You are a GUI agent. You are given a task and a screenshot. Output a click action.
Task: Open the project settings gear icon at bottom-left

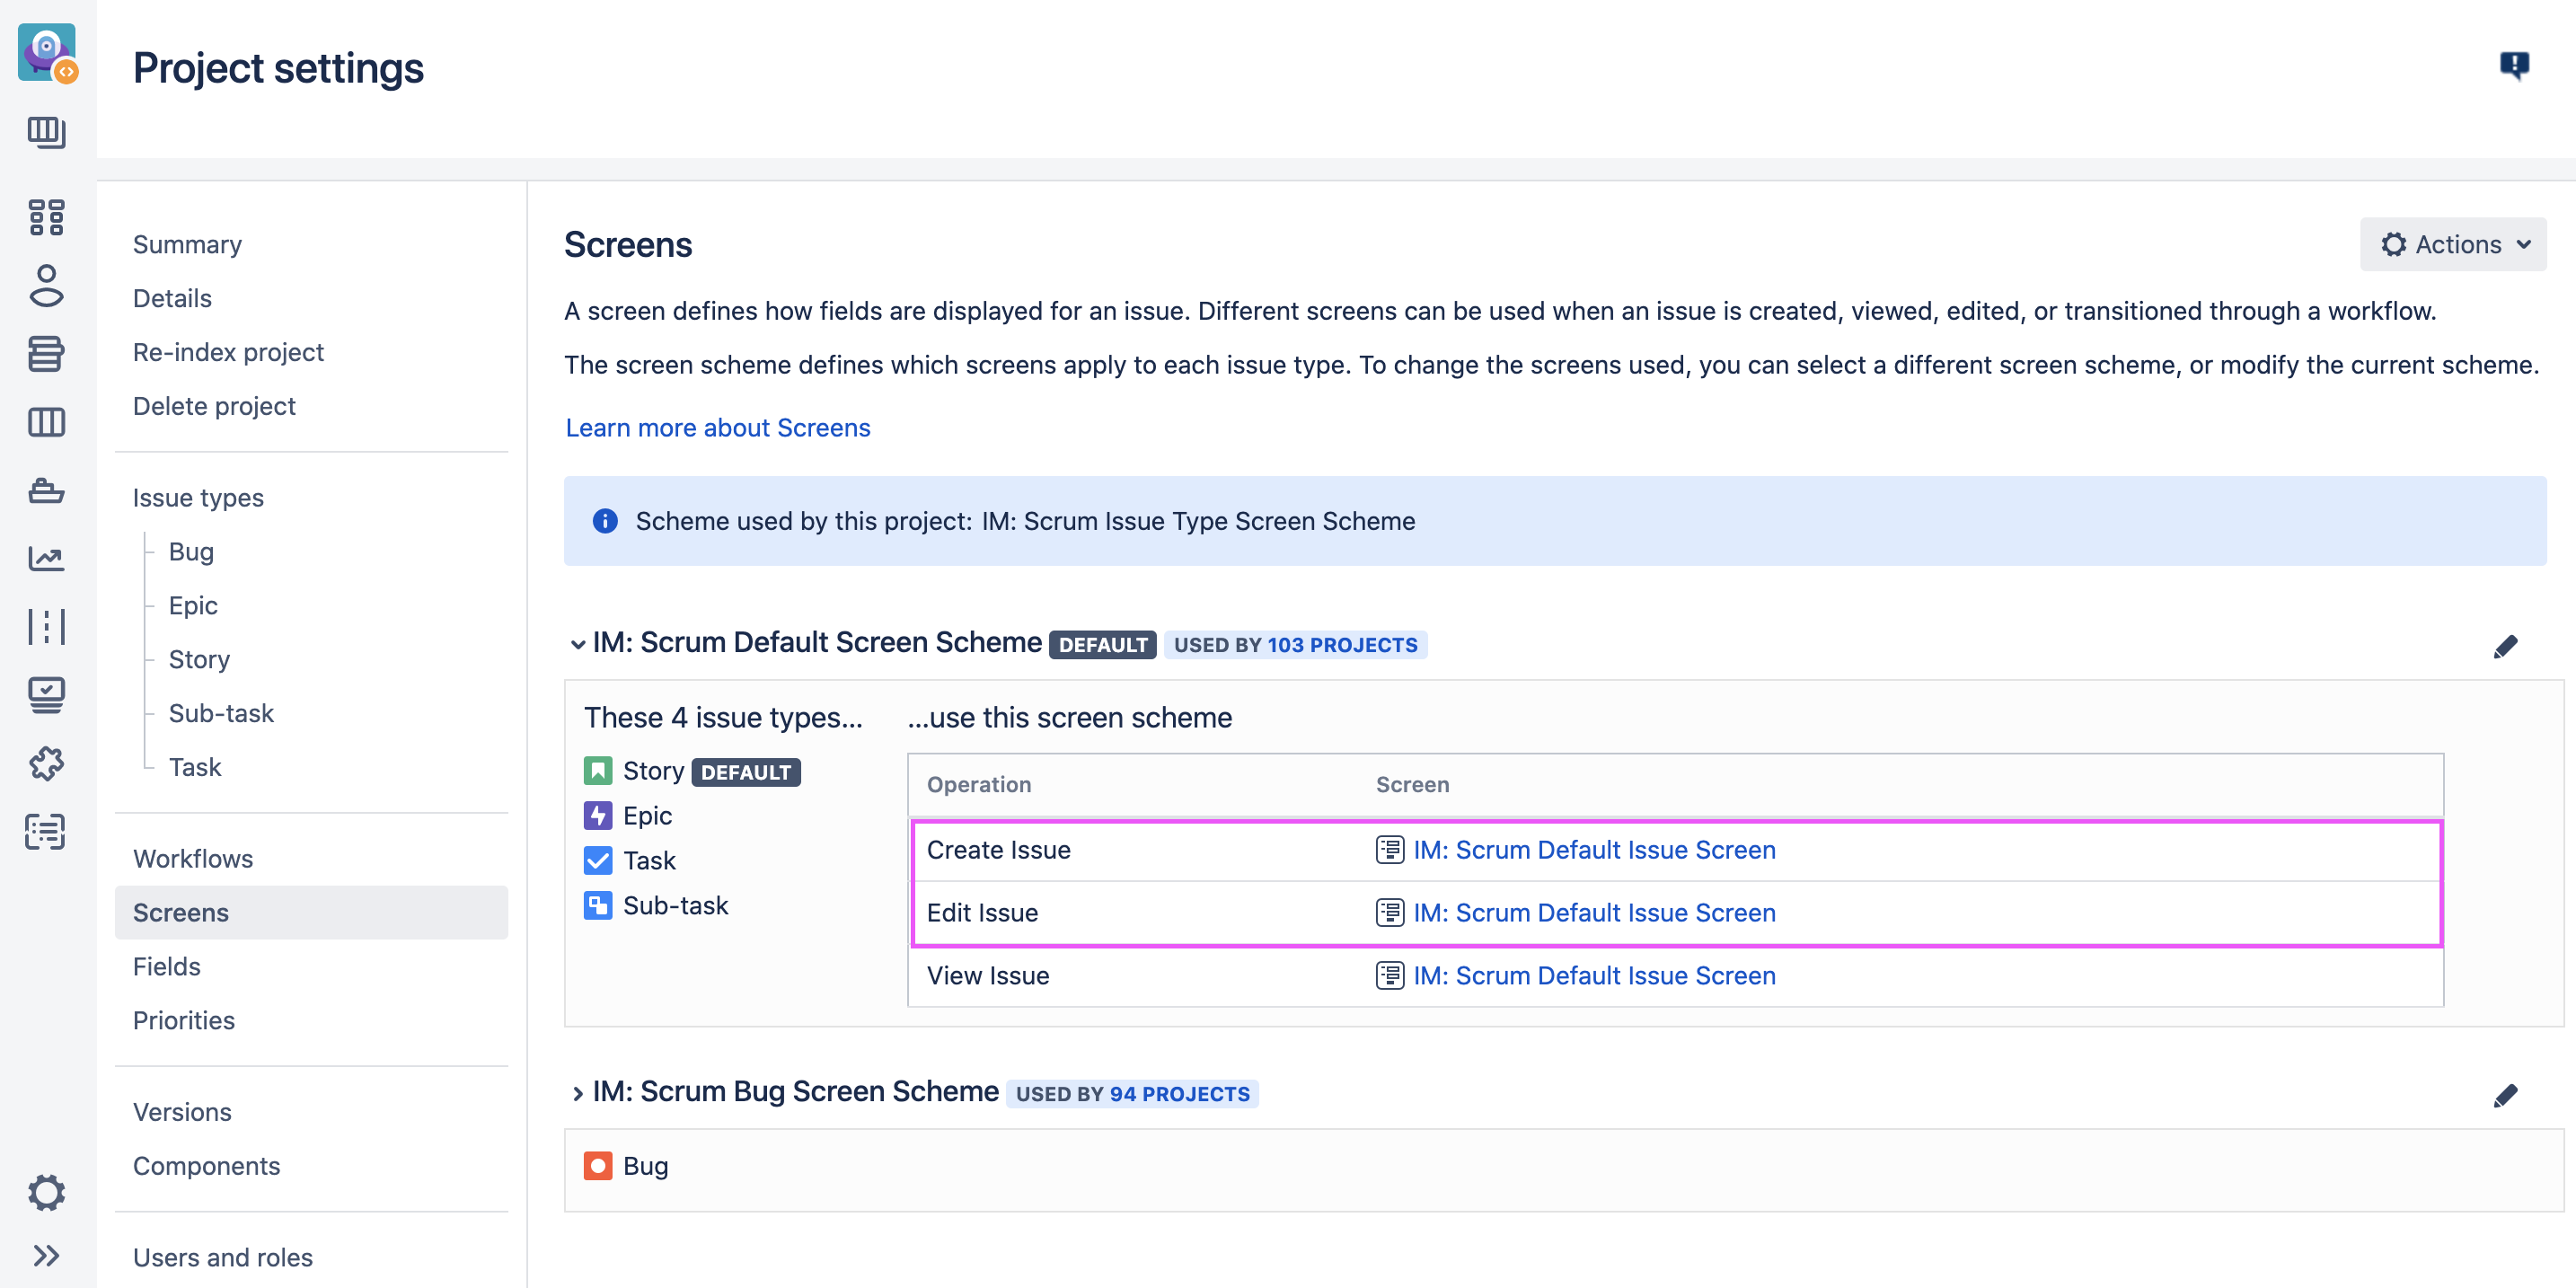pos(46,1192)
